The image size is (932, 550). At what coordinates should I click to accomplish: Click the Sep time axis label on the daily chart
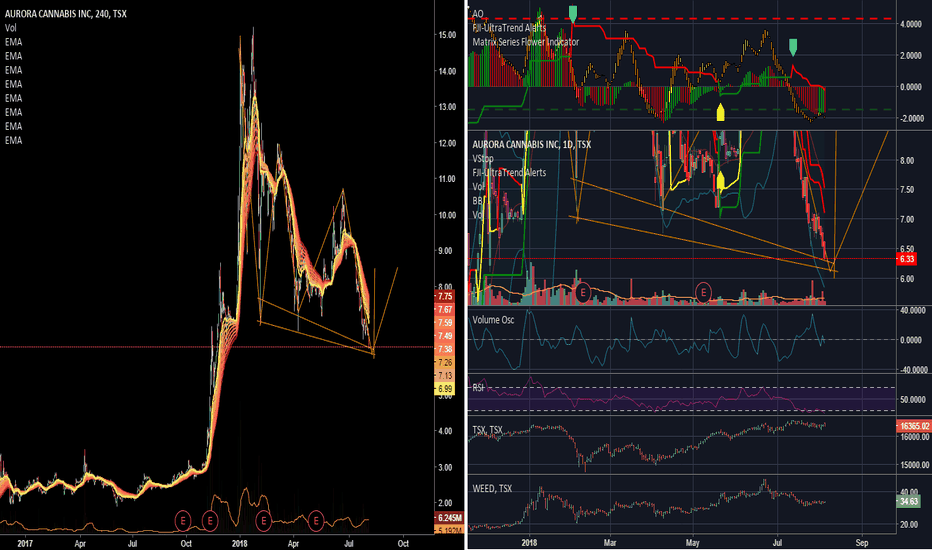pyautogui.click(x=862, y=543)
